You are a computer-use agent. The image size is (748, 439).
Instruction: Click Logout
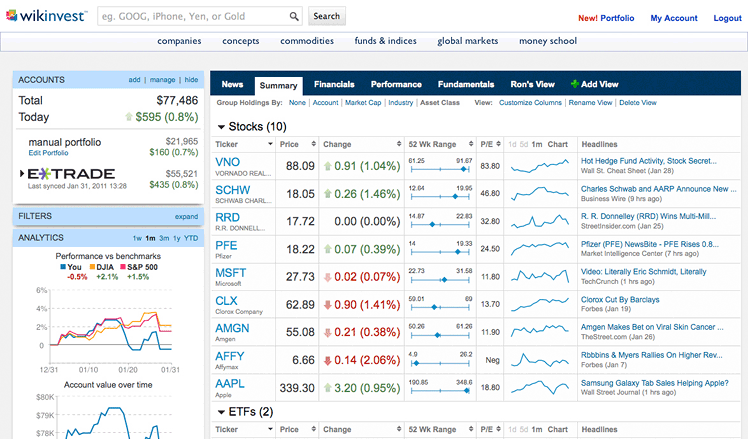[727, 18]
